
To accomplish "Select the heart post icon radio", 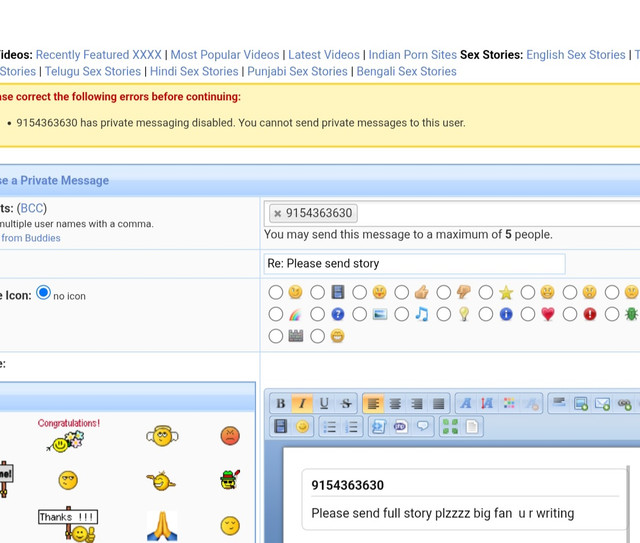I will pyautogui.click(x=528, y=314).
